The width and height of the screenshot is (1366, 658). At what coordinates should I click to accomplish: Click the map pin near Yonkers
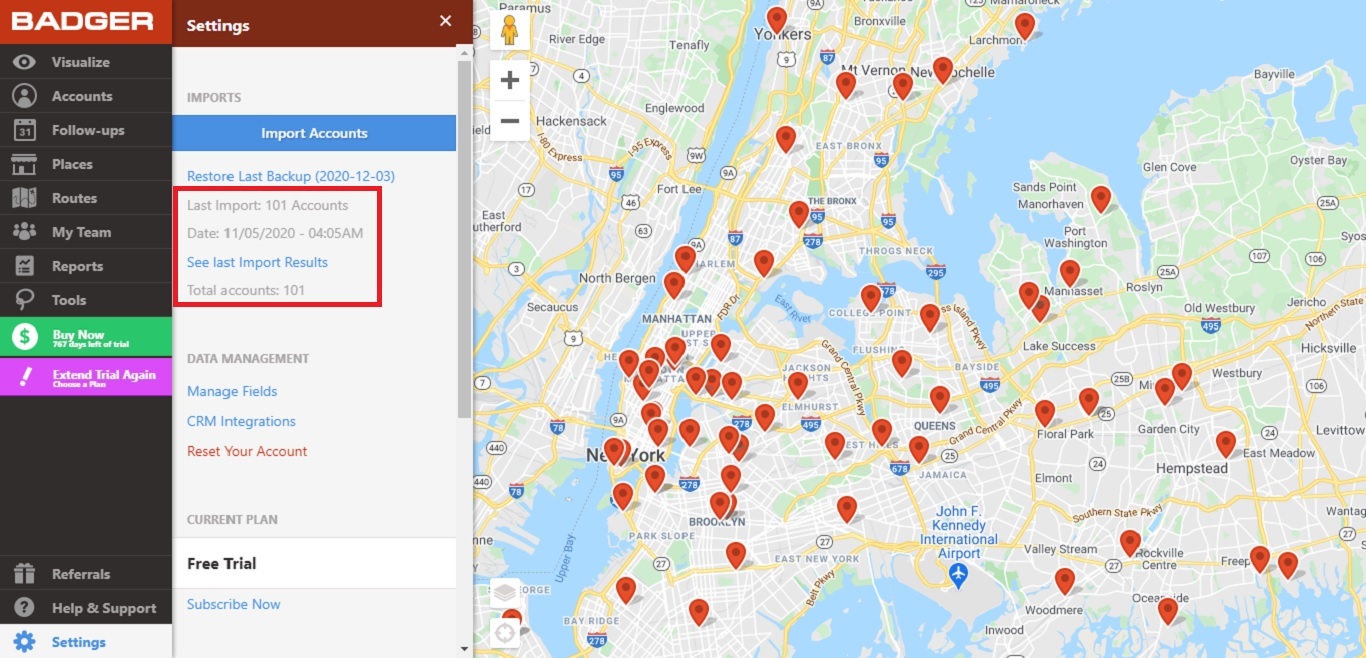click(777, 19)
